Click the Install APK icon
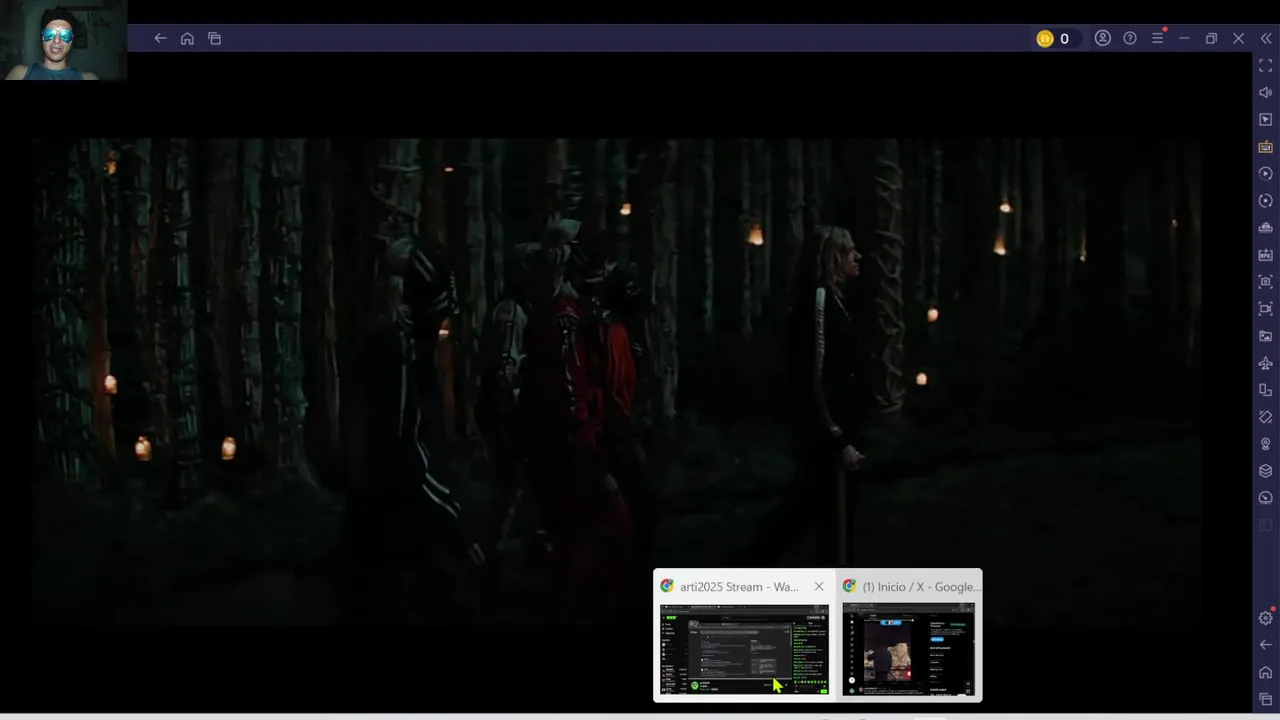The width and height of the screenshot is (1280, 720). 1266,255
